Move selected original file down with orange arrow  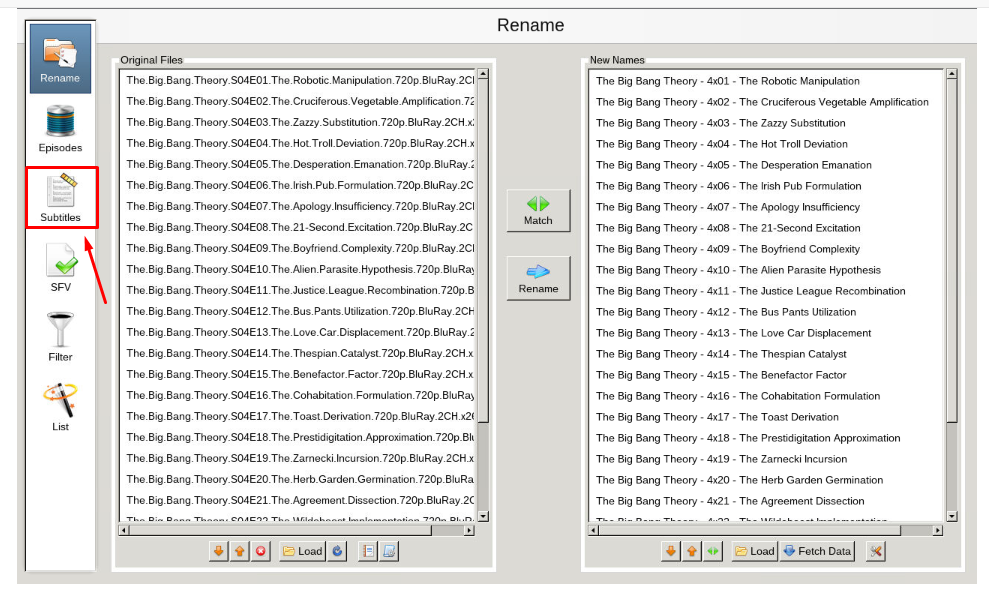point(218,550)
